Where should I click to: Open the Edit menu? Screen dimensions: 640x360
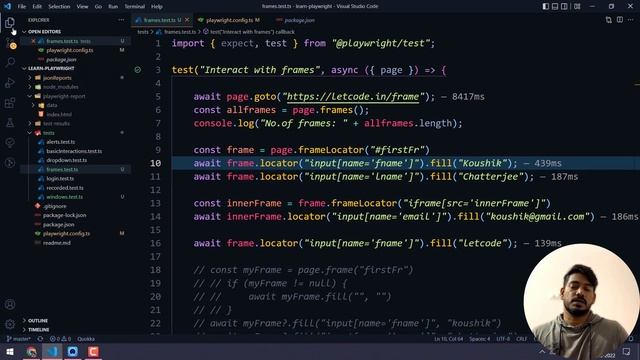pyautogui.click(x=37, y=7)
